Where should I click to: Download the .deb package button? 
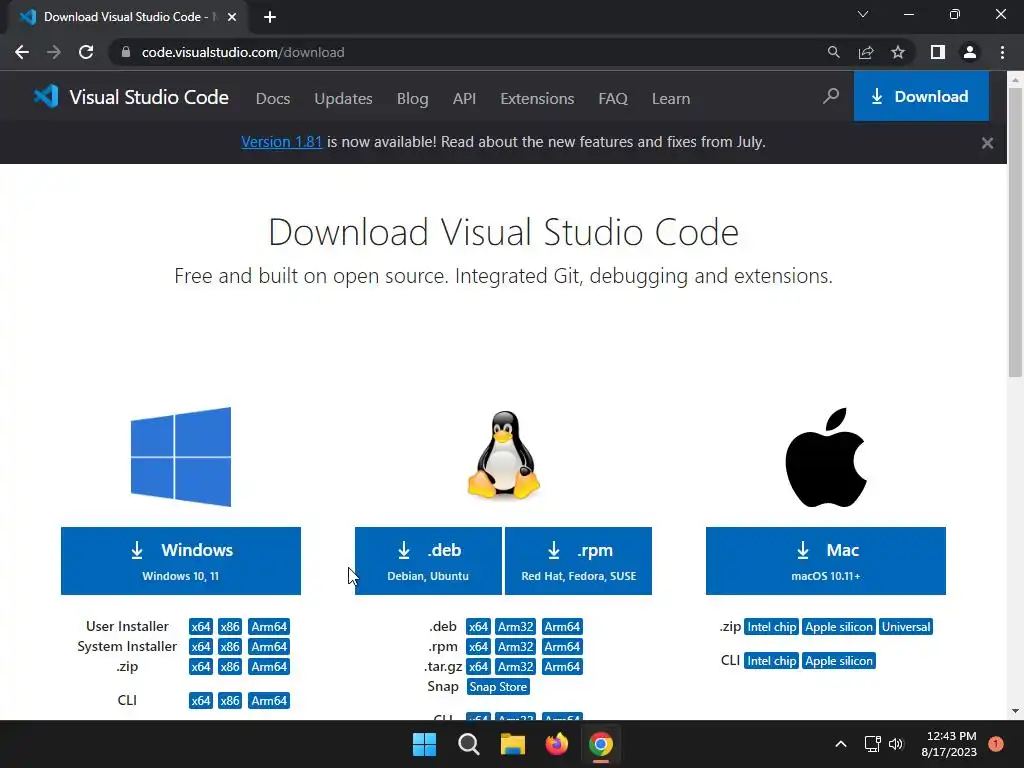[428, 561]
